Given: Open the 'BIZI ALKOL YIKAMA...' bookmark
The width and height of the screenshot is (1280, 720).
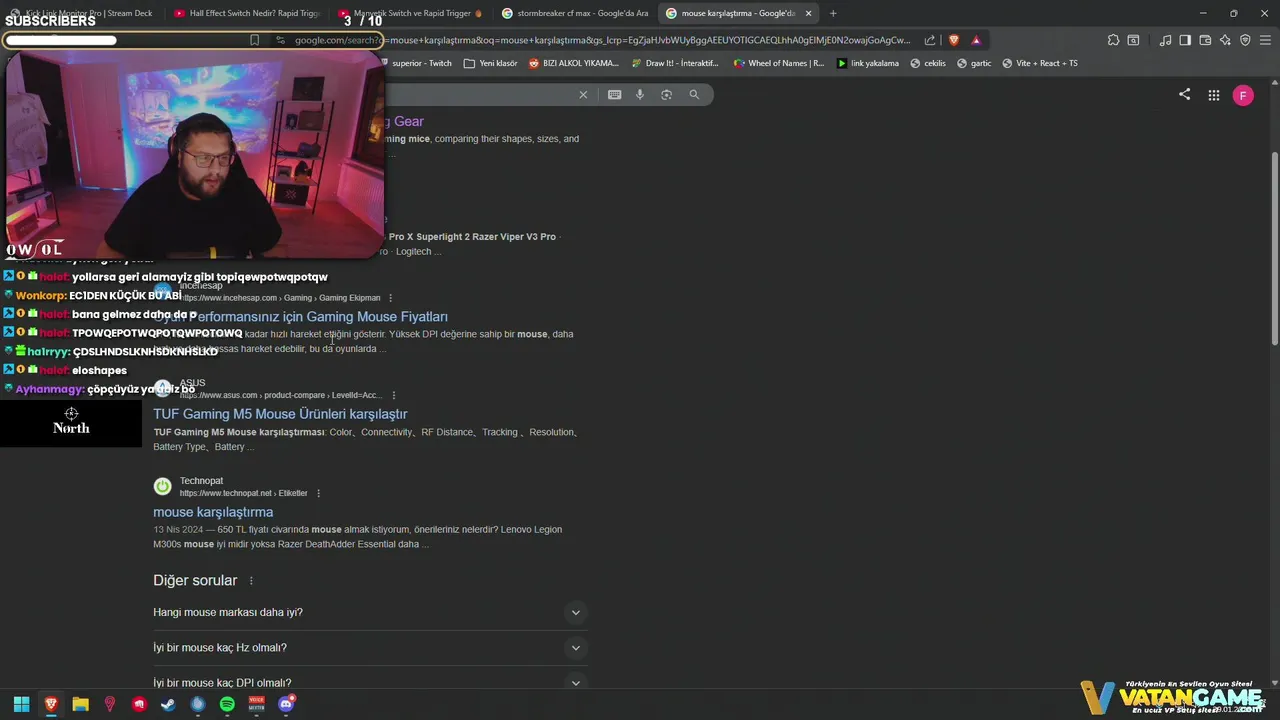Looking at the screenshot, I should [573, 63].
